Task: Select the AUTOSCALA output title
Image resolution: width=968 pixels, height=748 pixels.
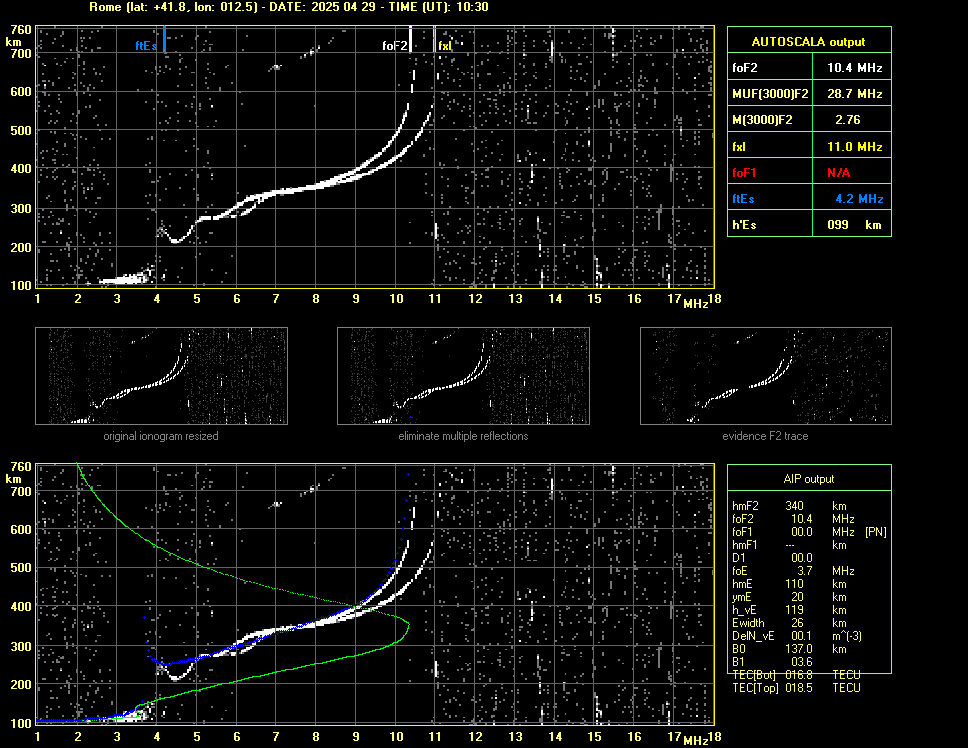Action: [x=808, y=42]
